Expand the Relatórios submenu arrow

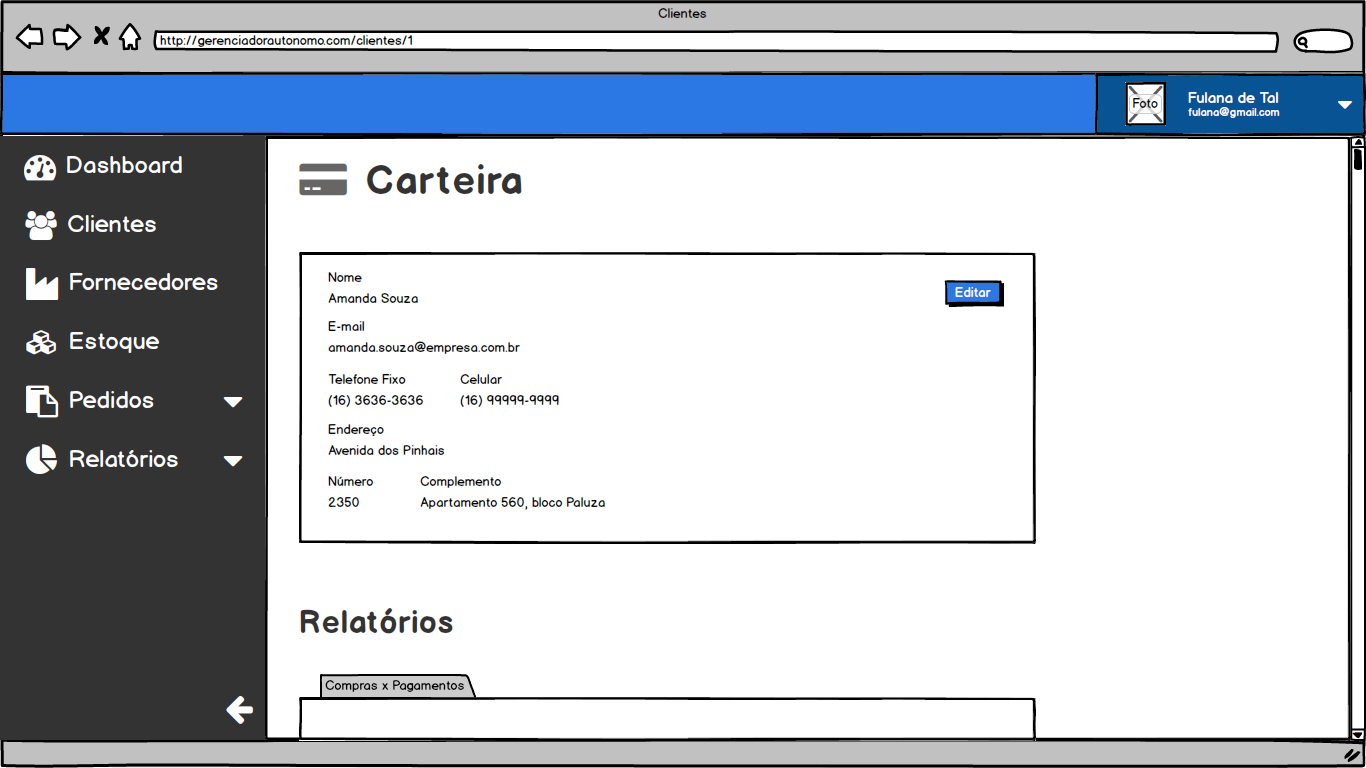point(233,461)
